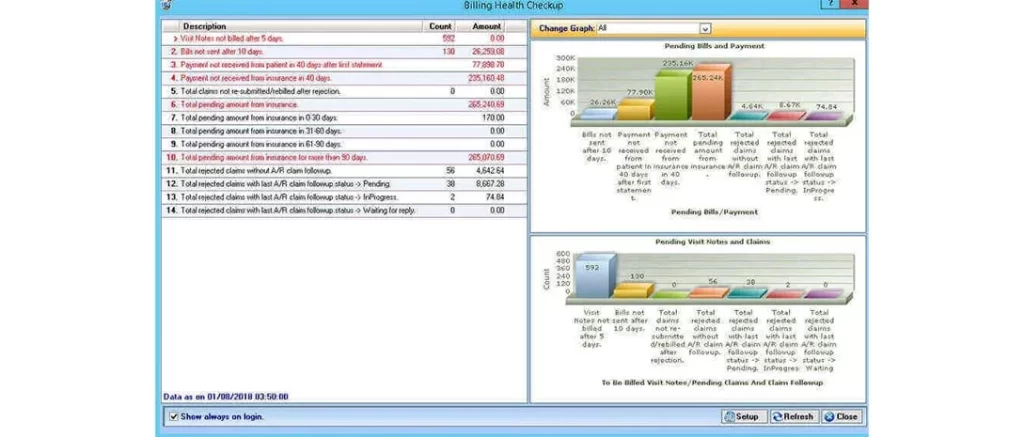Click the Data as on 01/08/2018 timestamp text
1024x437 pixels.
(225, 397)
